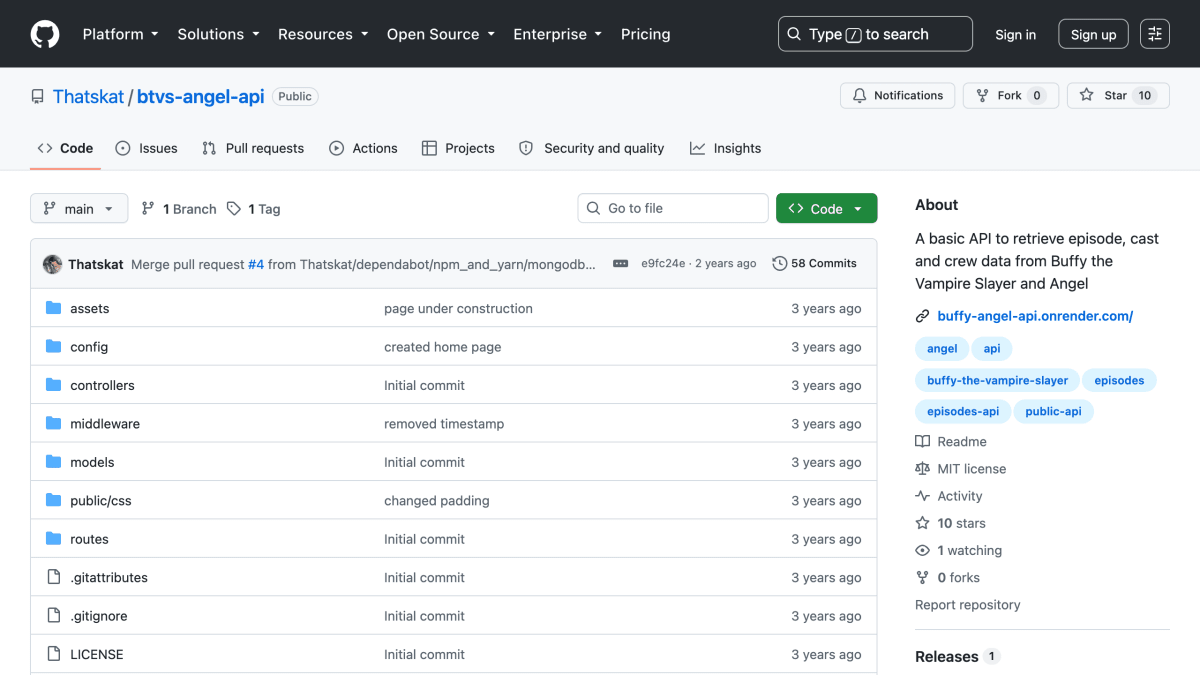The image size is (1200, 675).
Task: Switch to the Issues tab
Action: coord(146,148)
